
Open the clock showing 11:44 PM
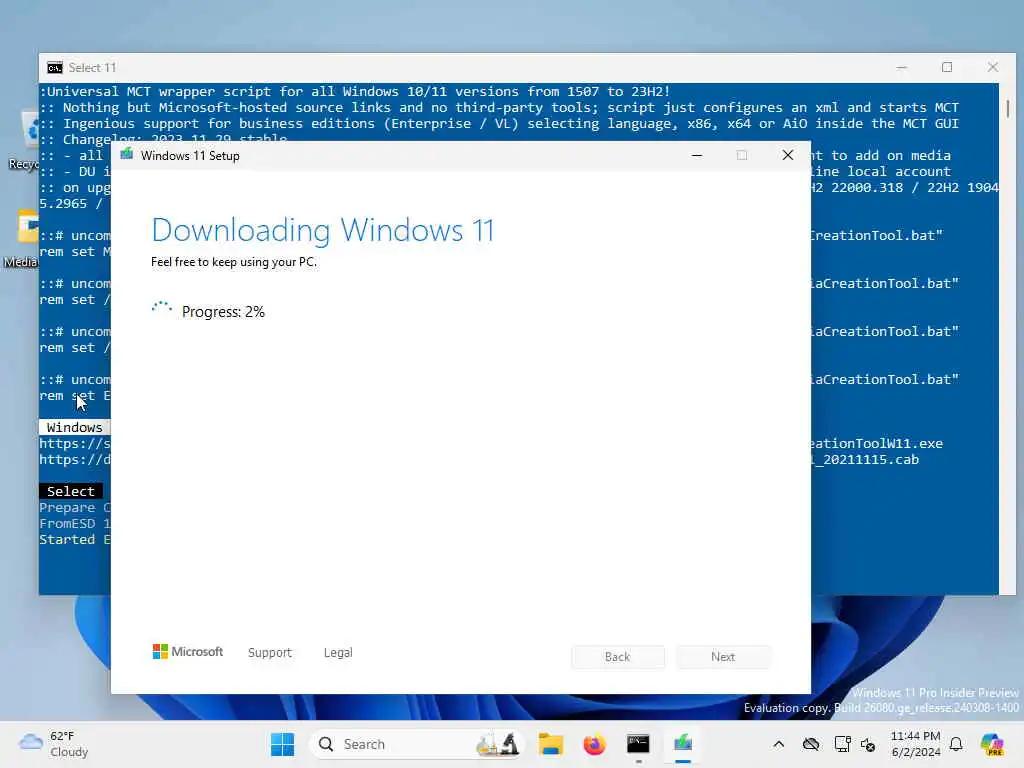(916, 744)
